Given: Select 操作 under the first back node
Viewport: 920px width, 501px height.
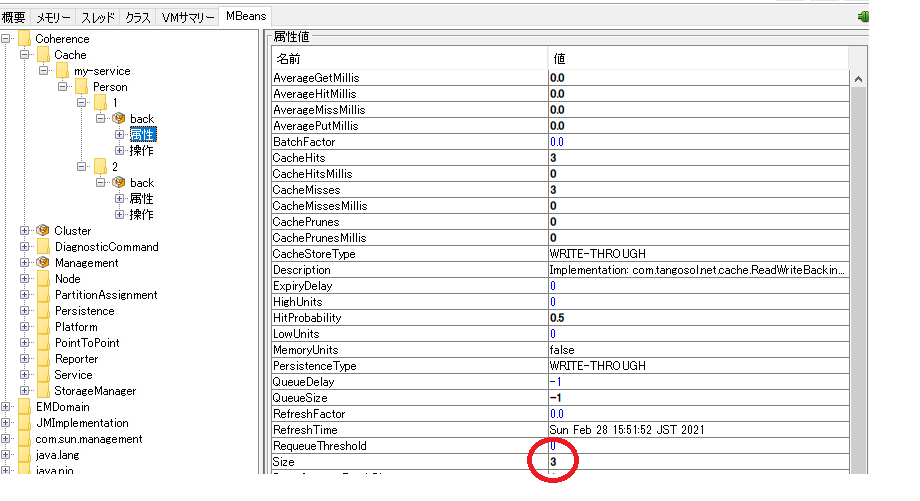Looking at the screenshot, I should (141, 151).
